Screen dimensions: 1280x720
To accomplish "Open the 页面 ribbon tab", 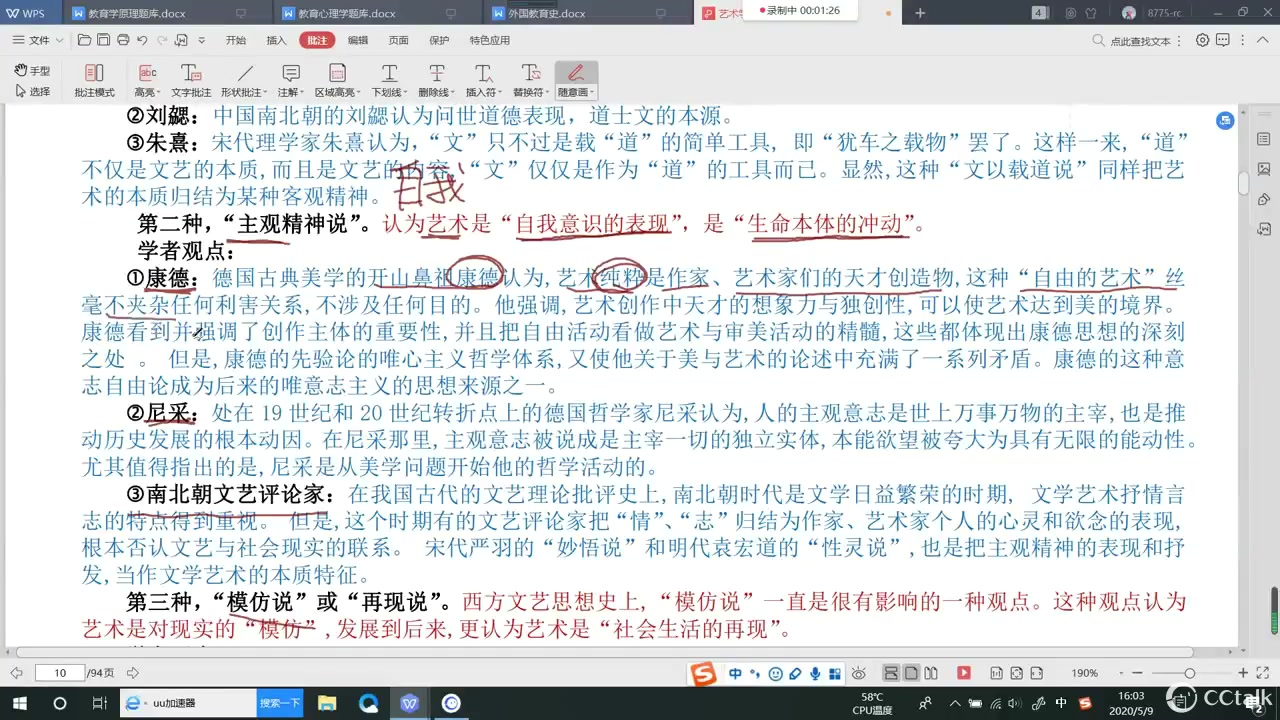I will click(x=398, y=40).
